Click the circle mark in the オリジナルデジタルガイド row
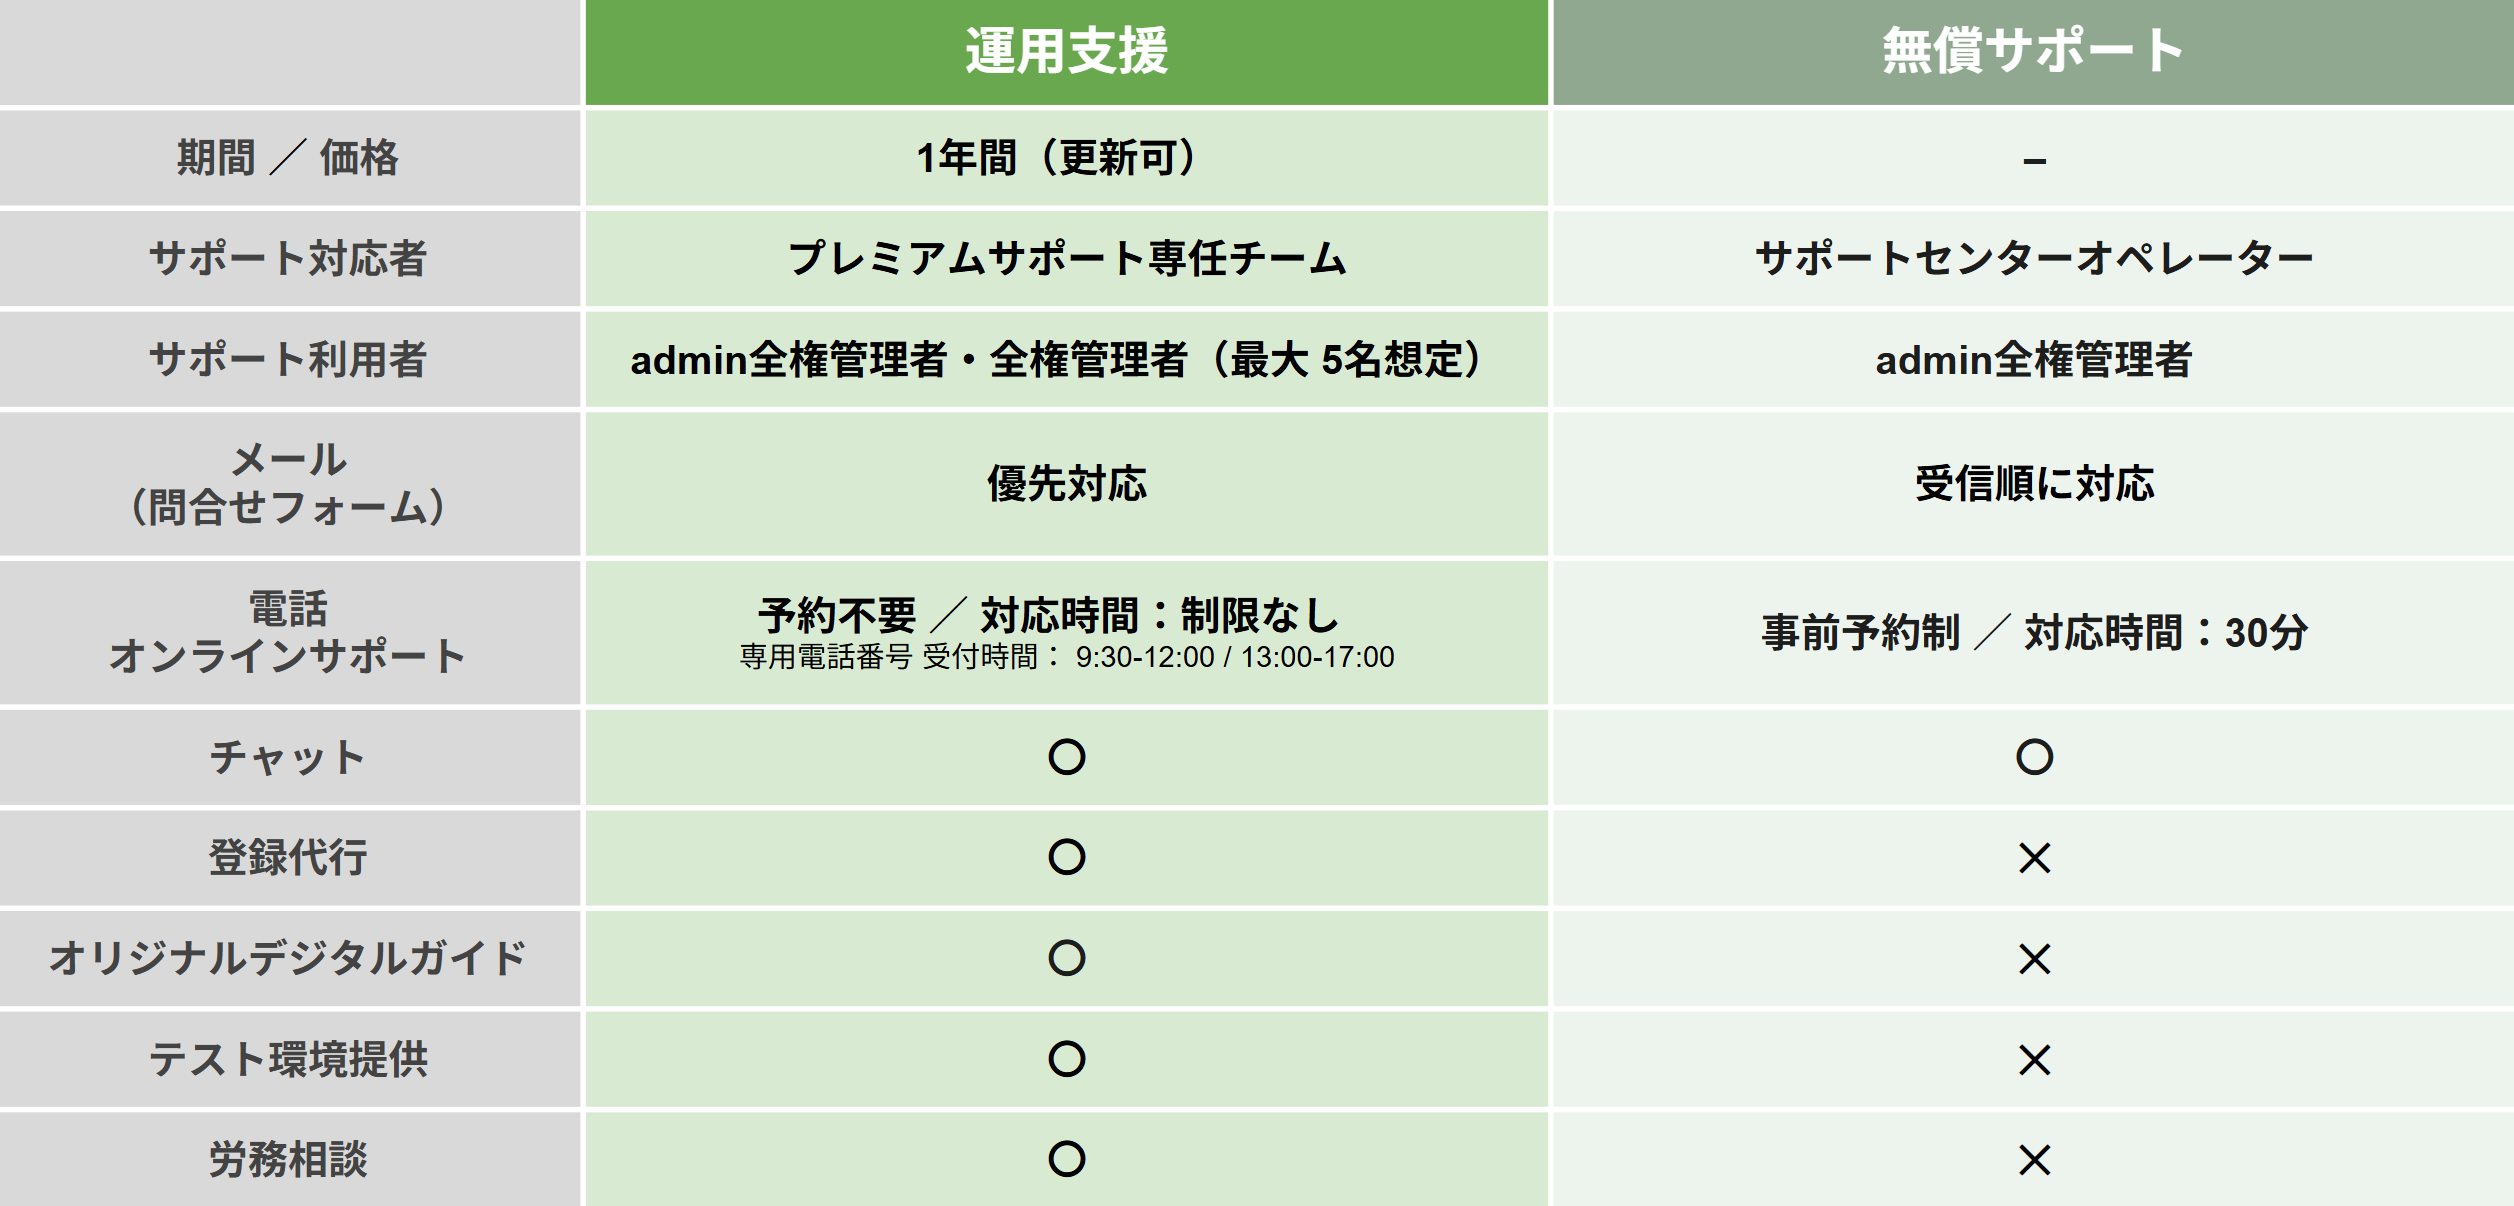This screenshot has height=1206, width=2514. tap(1066, 958)
